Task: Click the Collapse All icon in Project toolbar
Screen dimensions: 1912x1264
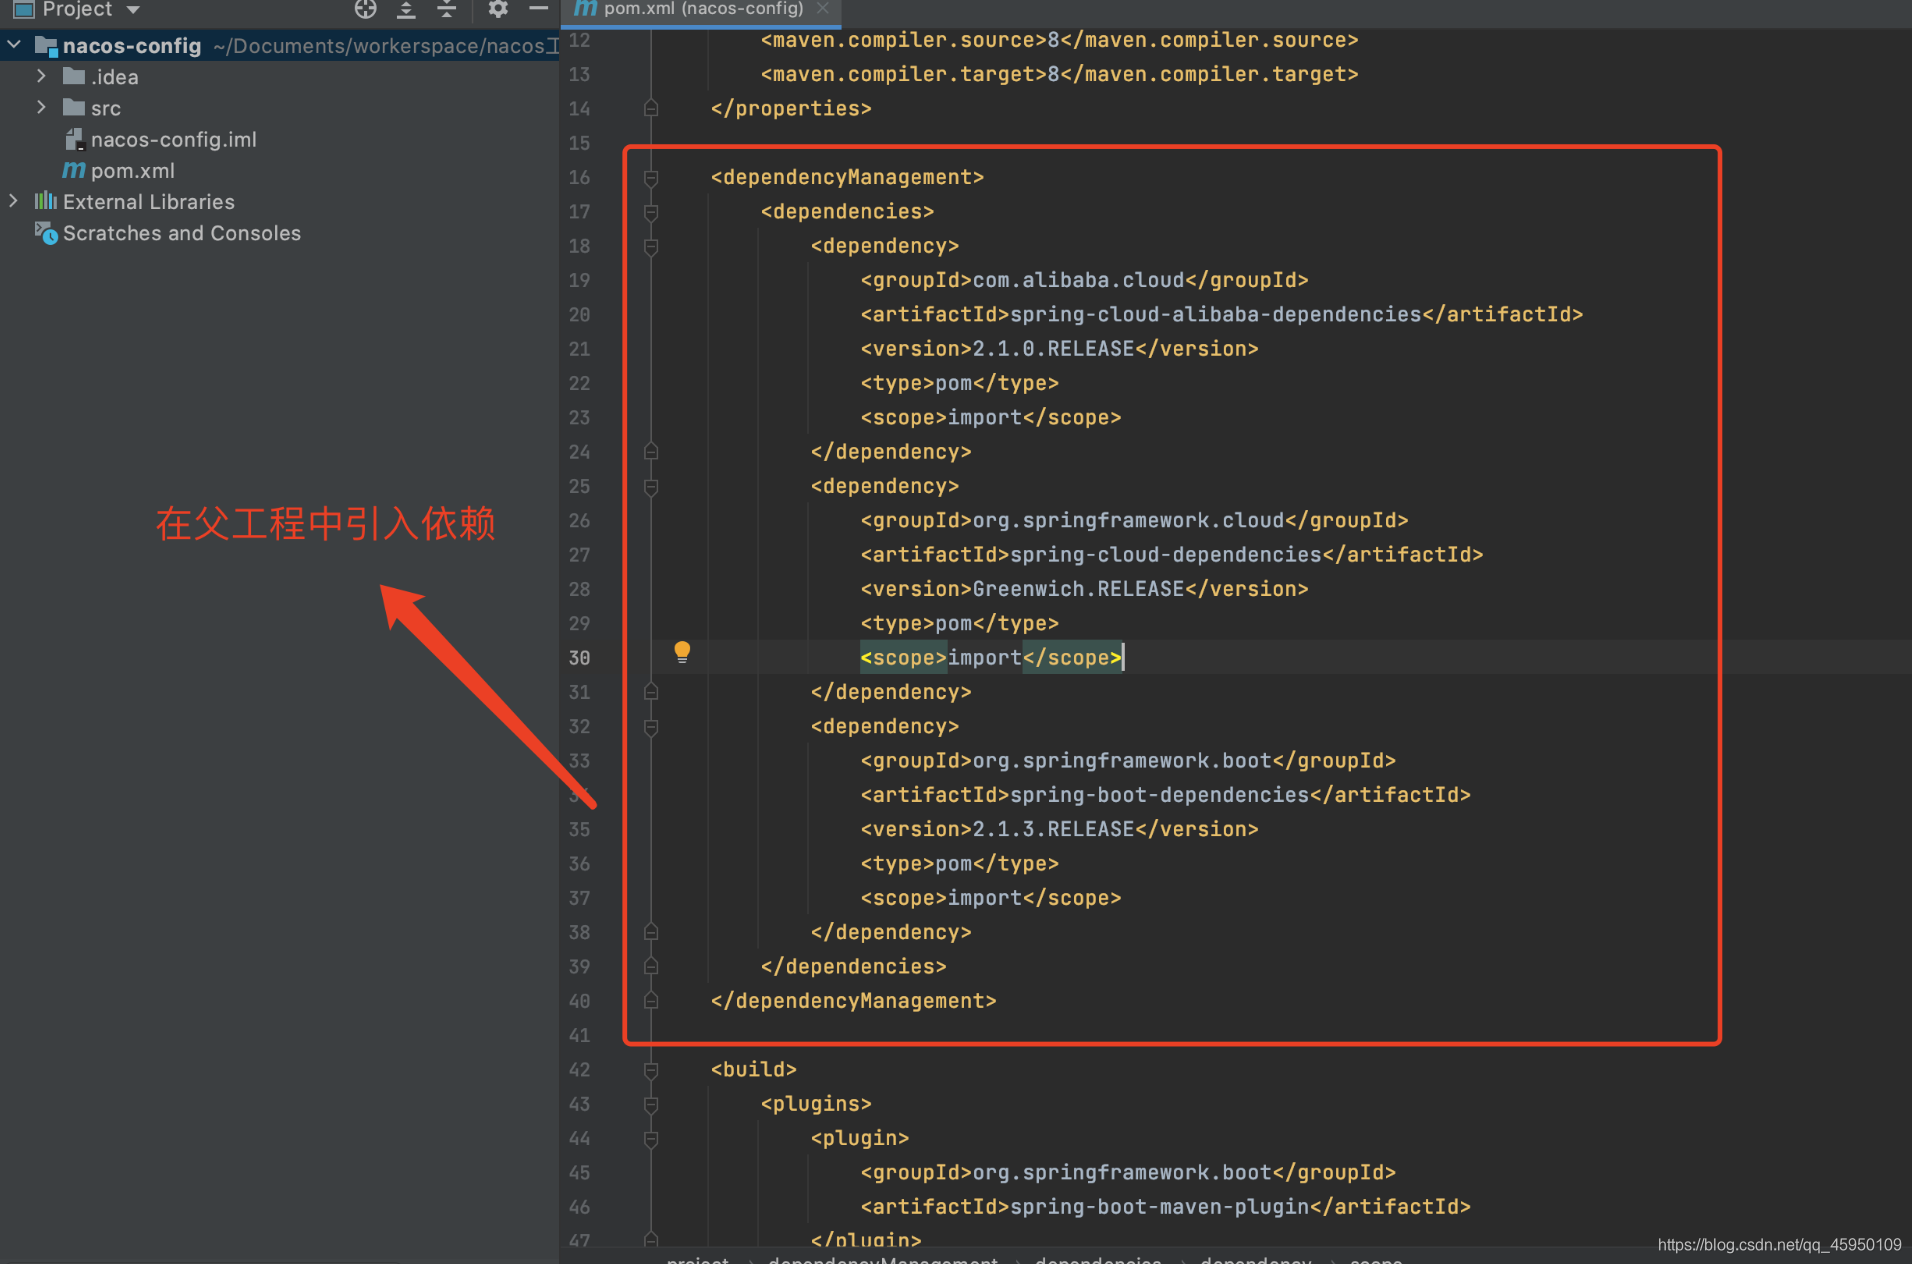Action: pos(447,9)
